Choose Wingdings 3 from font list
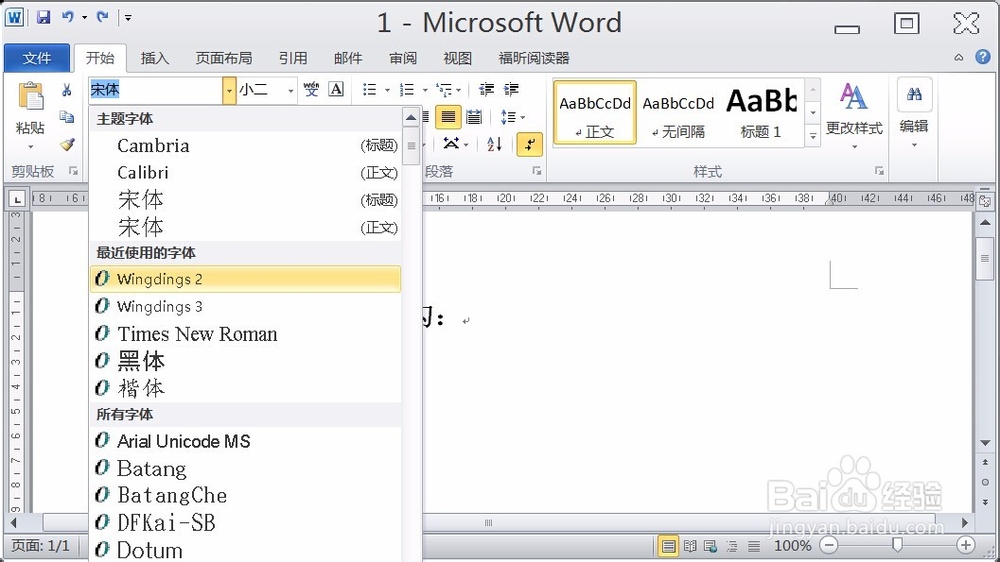The image size is (1000, 562). coord(246,307)
